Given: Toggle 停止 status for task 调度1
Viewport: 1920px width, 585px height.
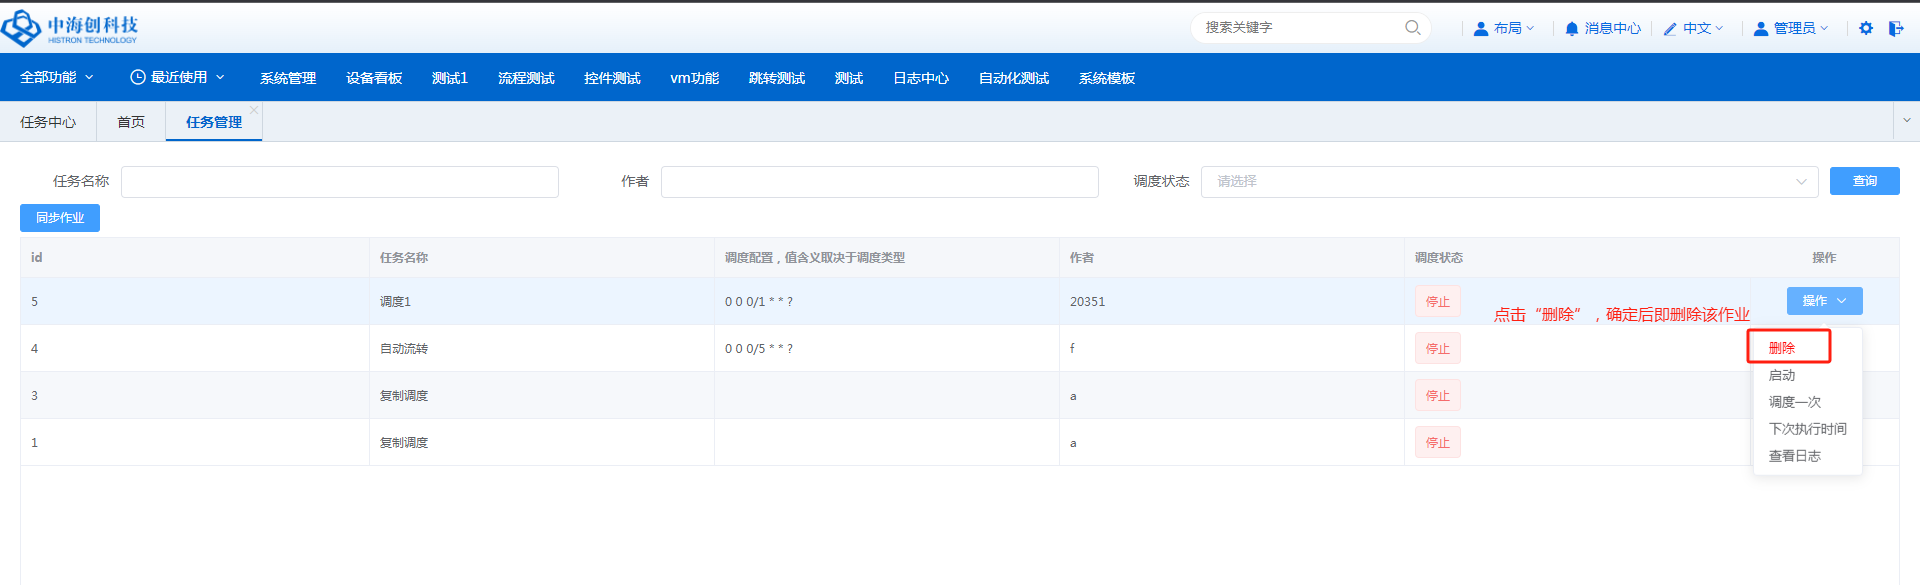Looking at the screenshot, I should pyautogui.click(x=1437, y=302).
